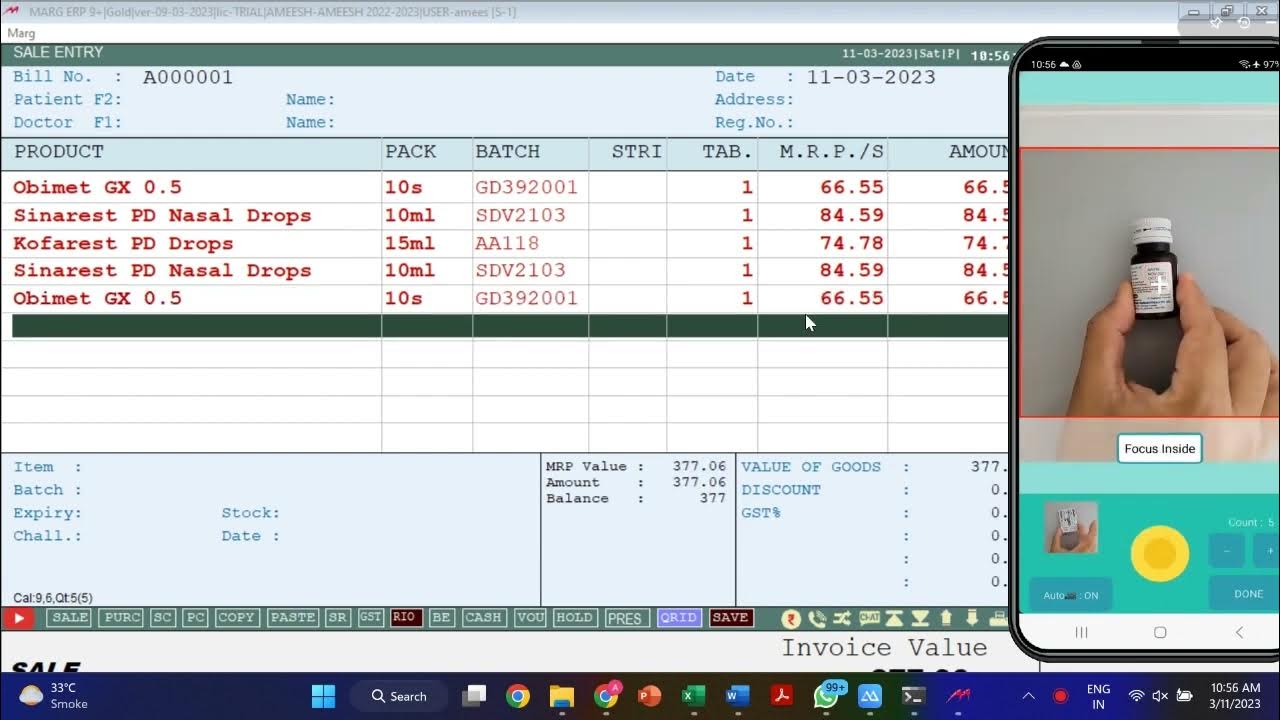
Task: Open Adobe Acrobat from taskbar
Action: 782,696
